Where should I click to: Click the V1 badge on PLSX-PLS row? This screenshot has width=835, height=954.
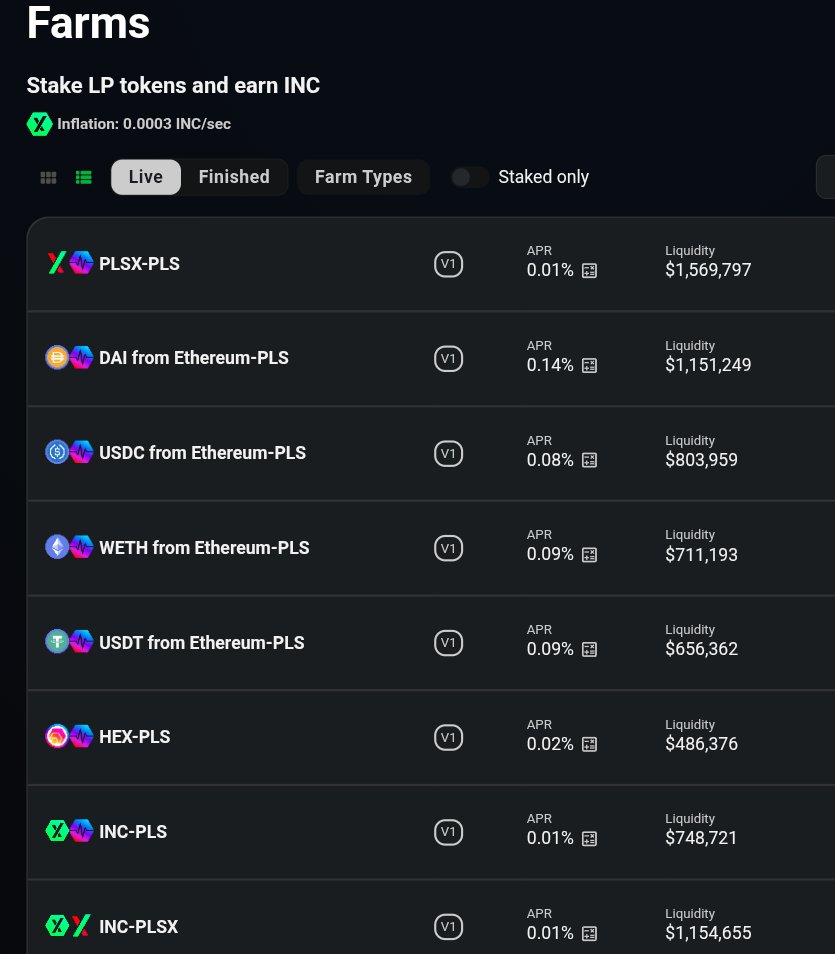coord(449,265)
